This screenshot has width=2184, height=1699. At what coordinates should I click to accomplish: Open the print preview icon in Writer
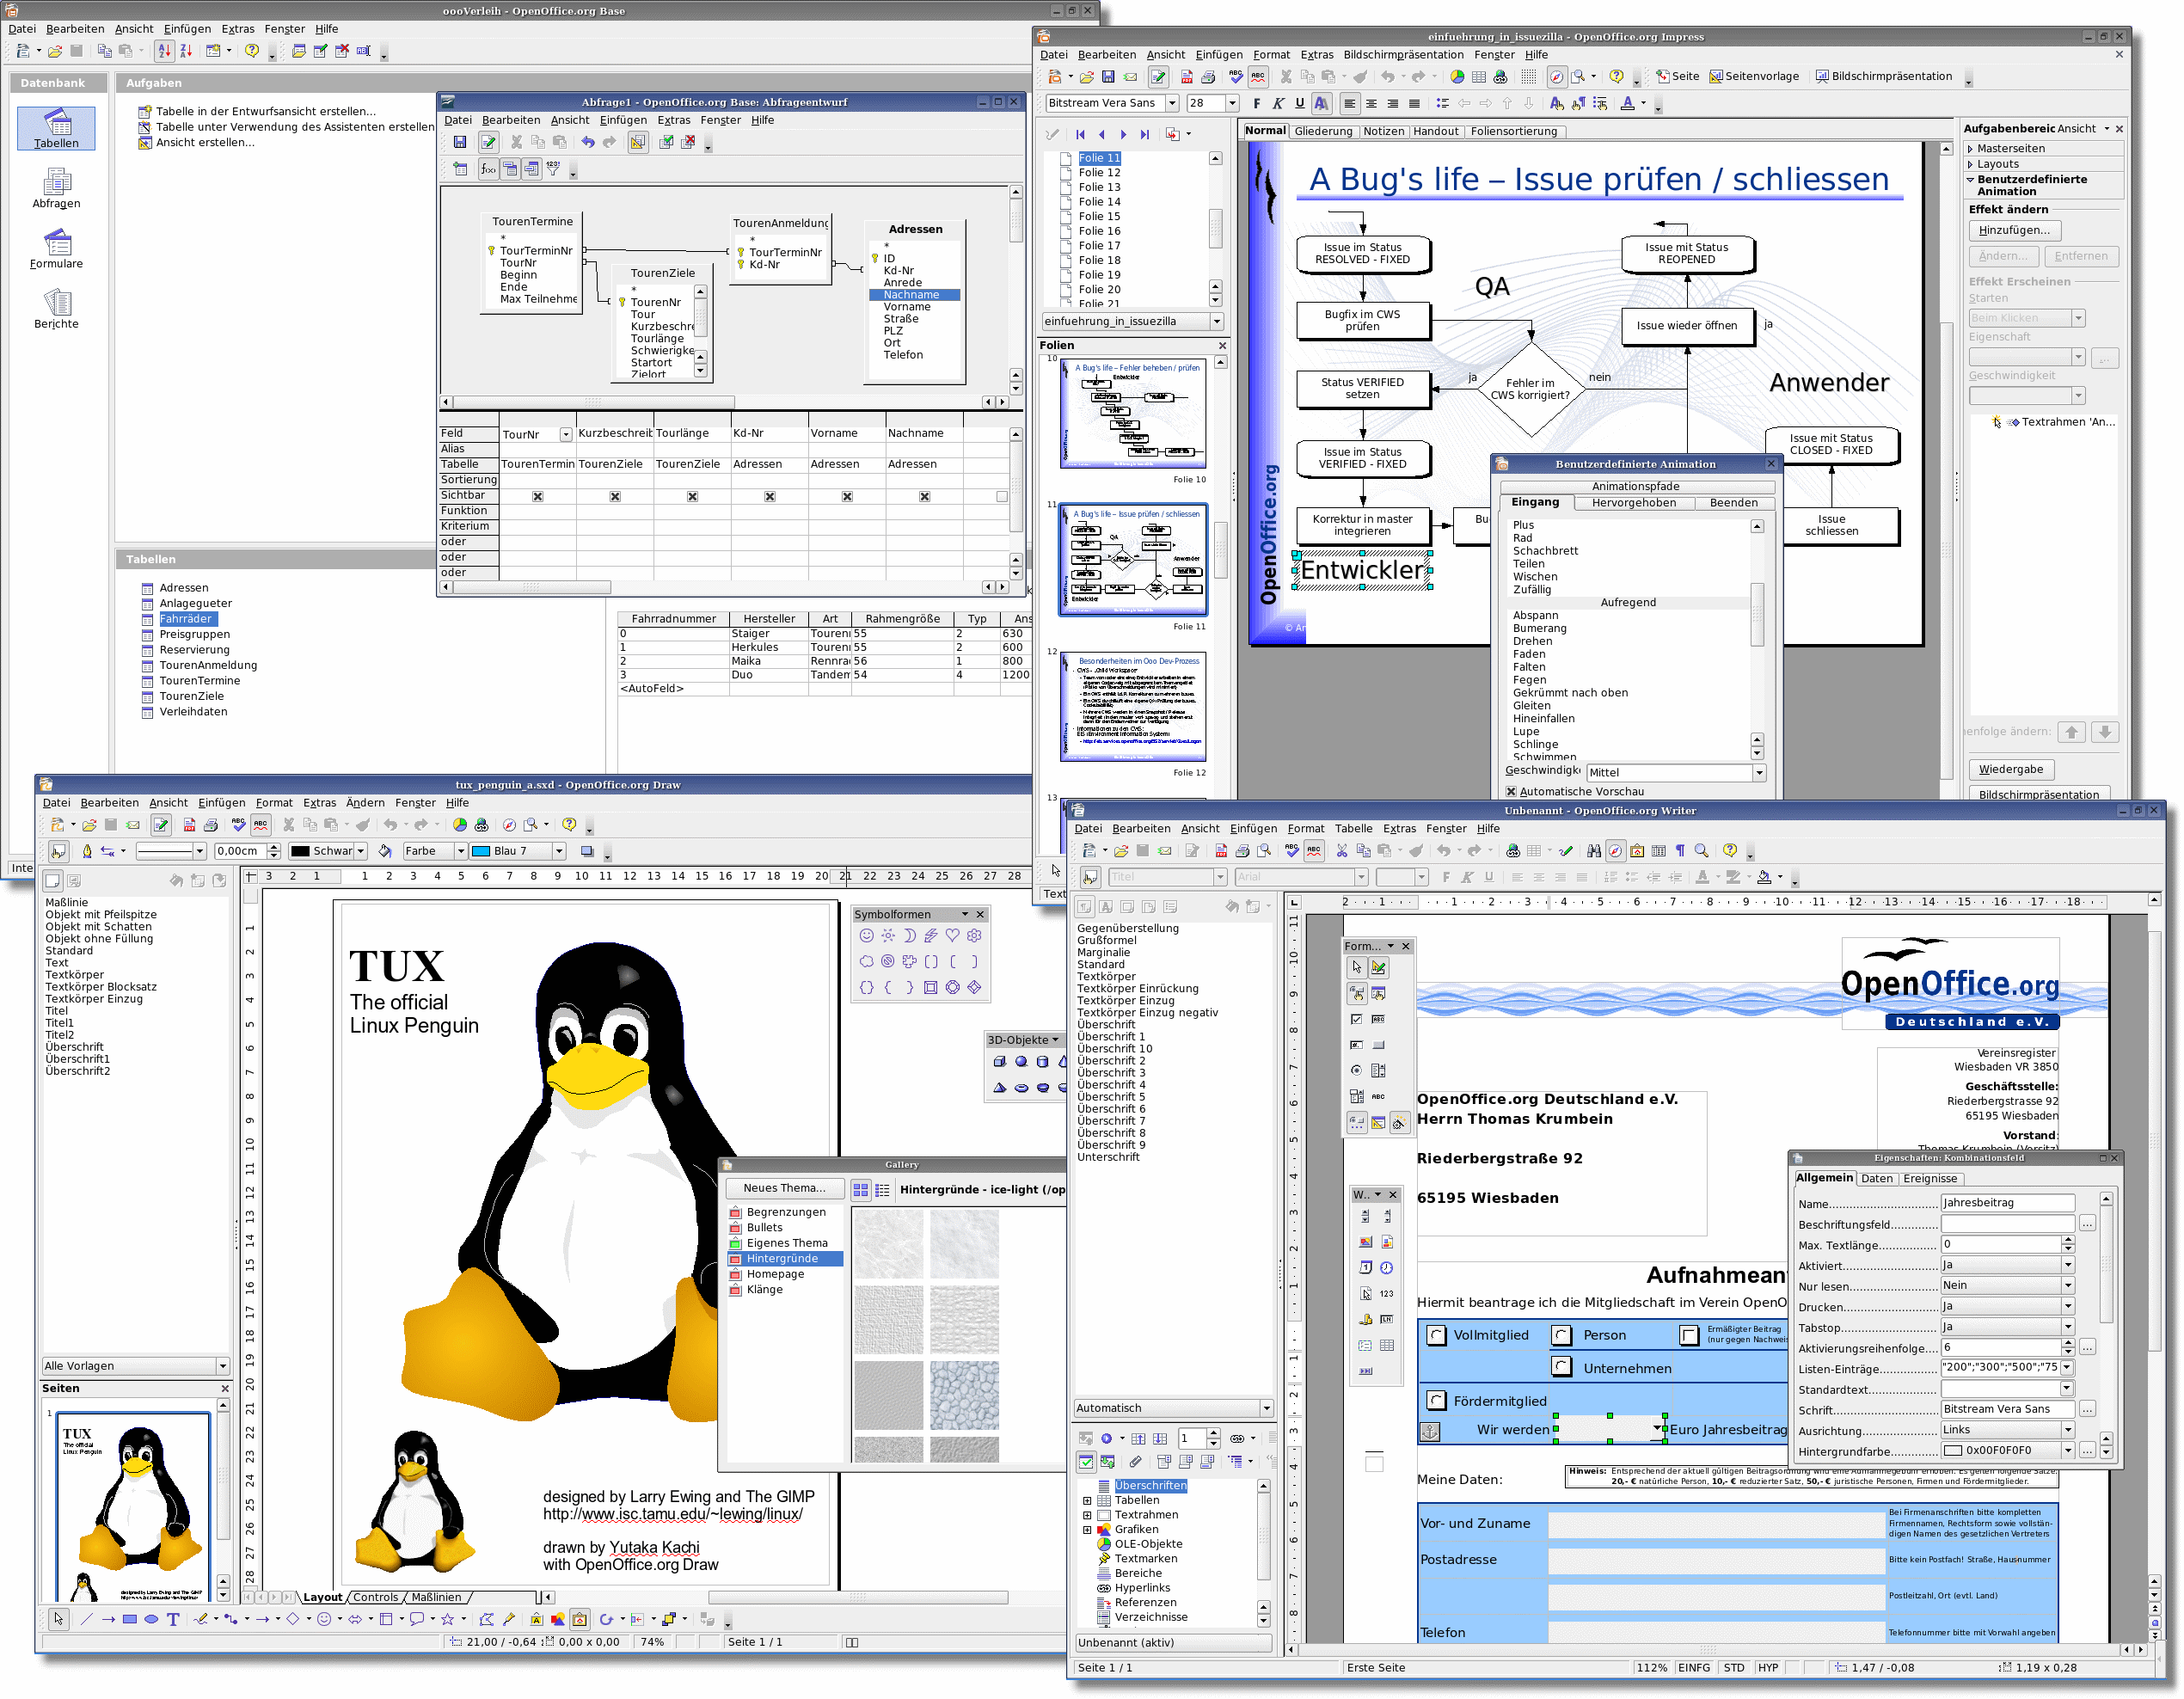pos(1264,851)
